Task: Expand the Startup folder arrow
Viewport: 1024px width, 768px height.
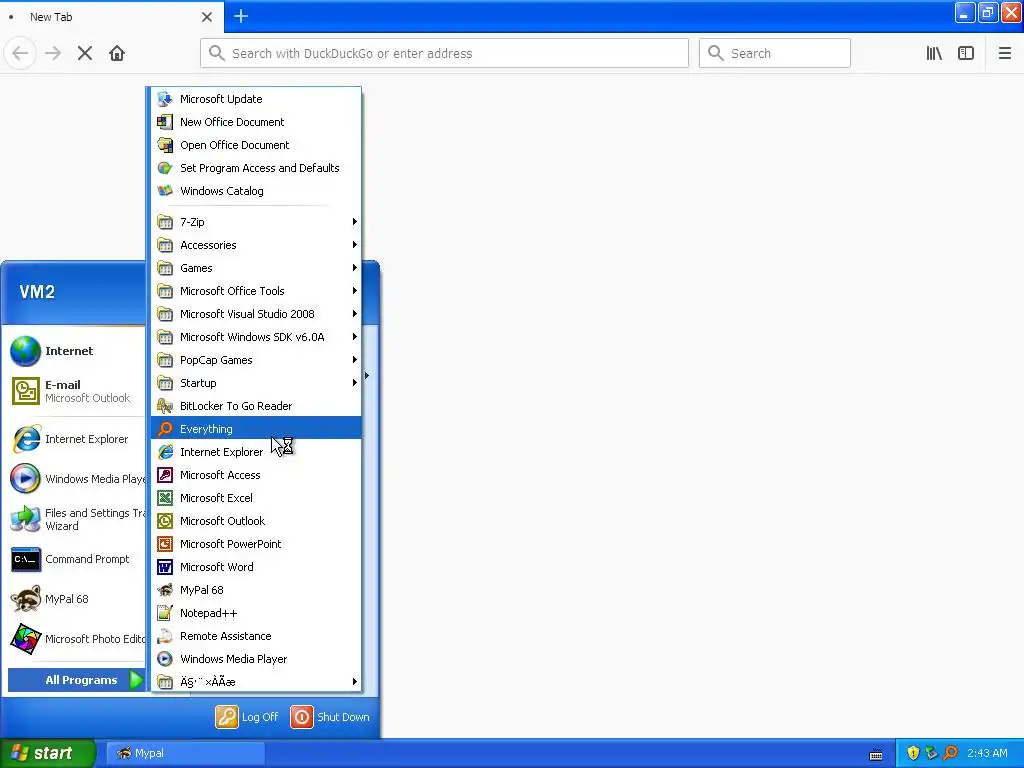Action: pyautogui.click(x=355, y=383)
